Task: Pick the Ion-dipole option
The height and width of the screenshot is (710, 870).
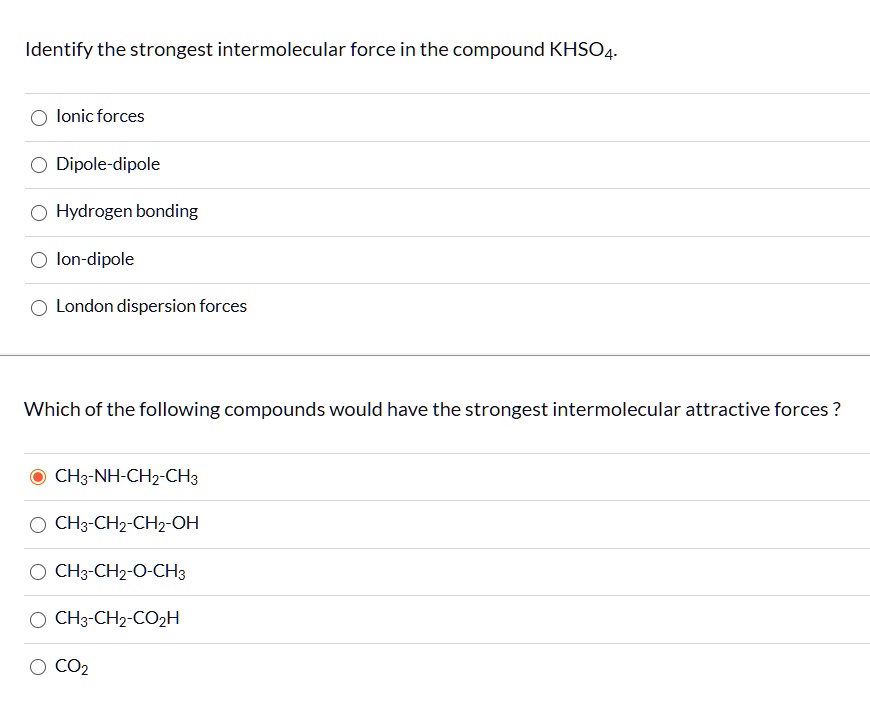Action: coord(38,259)
